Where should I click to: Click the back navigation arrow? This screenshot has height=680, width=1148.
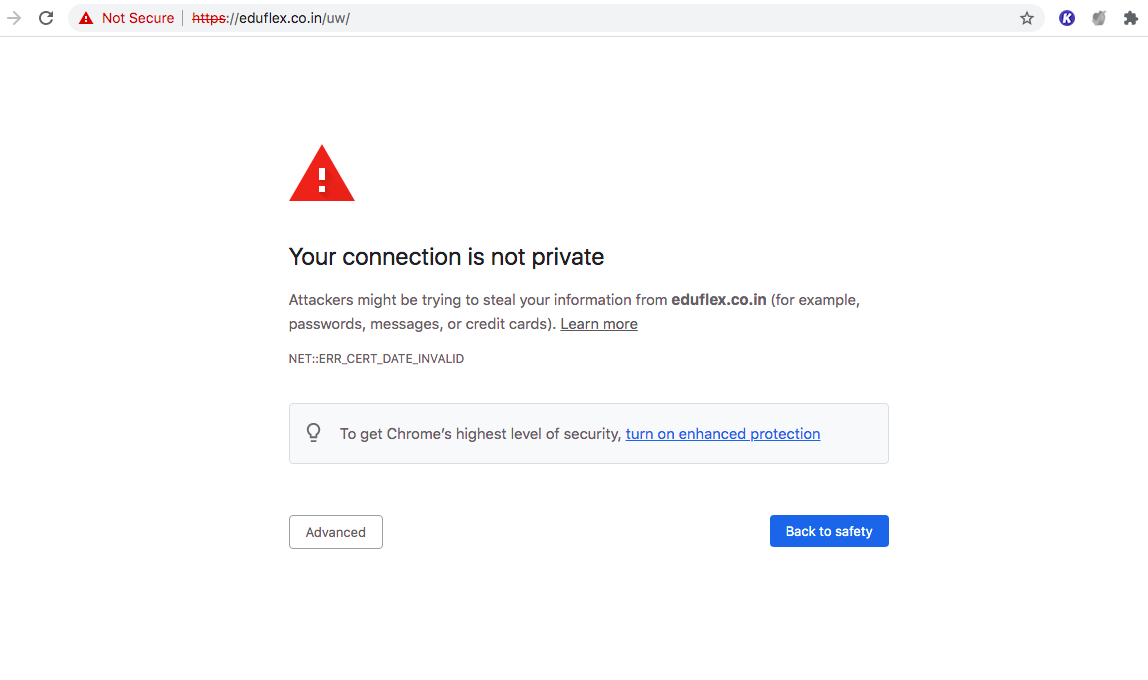pyautogui.click(x=12, y=17)
